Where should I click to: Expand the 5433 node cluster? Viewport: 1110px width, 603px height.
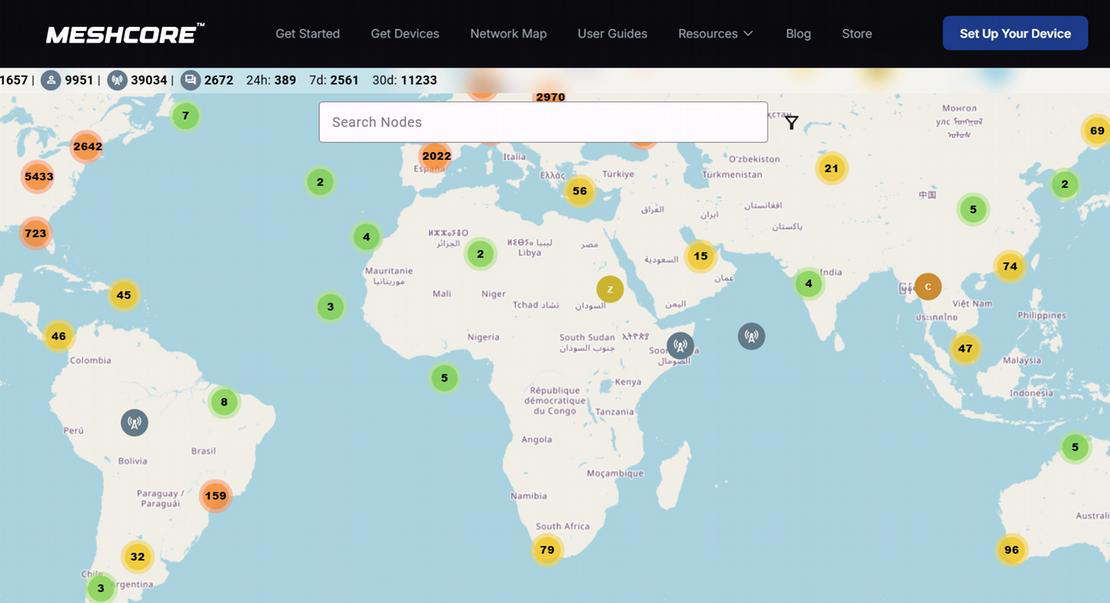[38, 176]
